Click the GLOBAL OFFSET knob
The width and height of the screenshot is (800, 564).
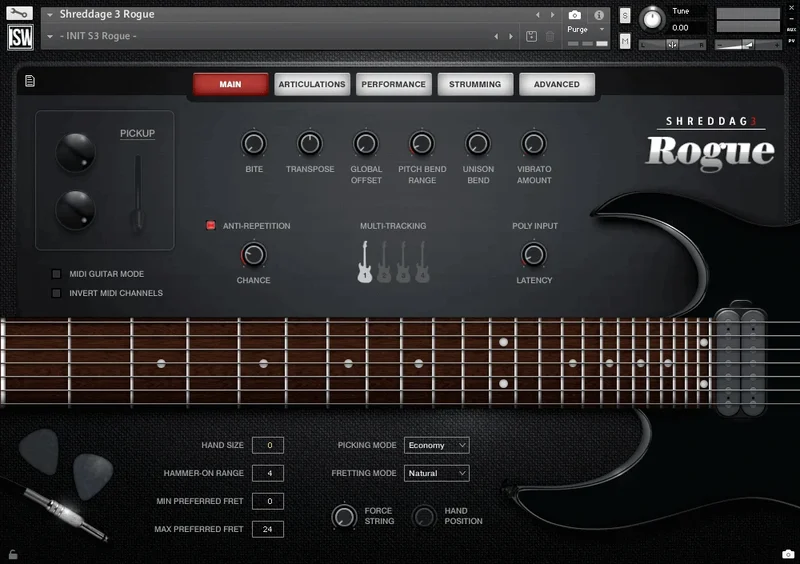pyautogui.click(x=366, y=143)
